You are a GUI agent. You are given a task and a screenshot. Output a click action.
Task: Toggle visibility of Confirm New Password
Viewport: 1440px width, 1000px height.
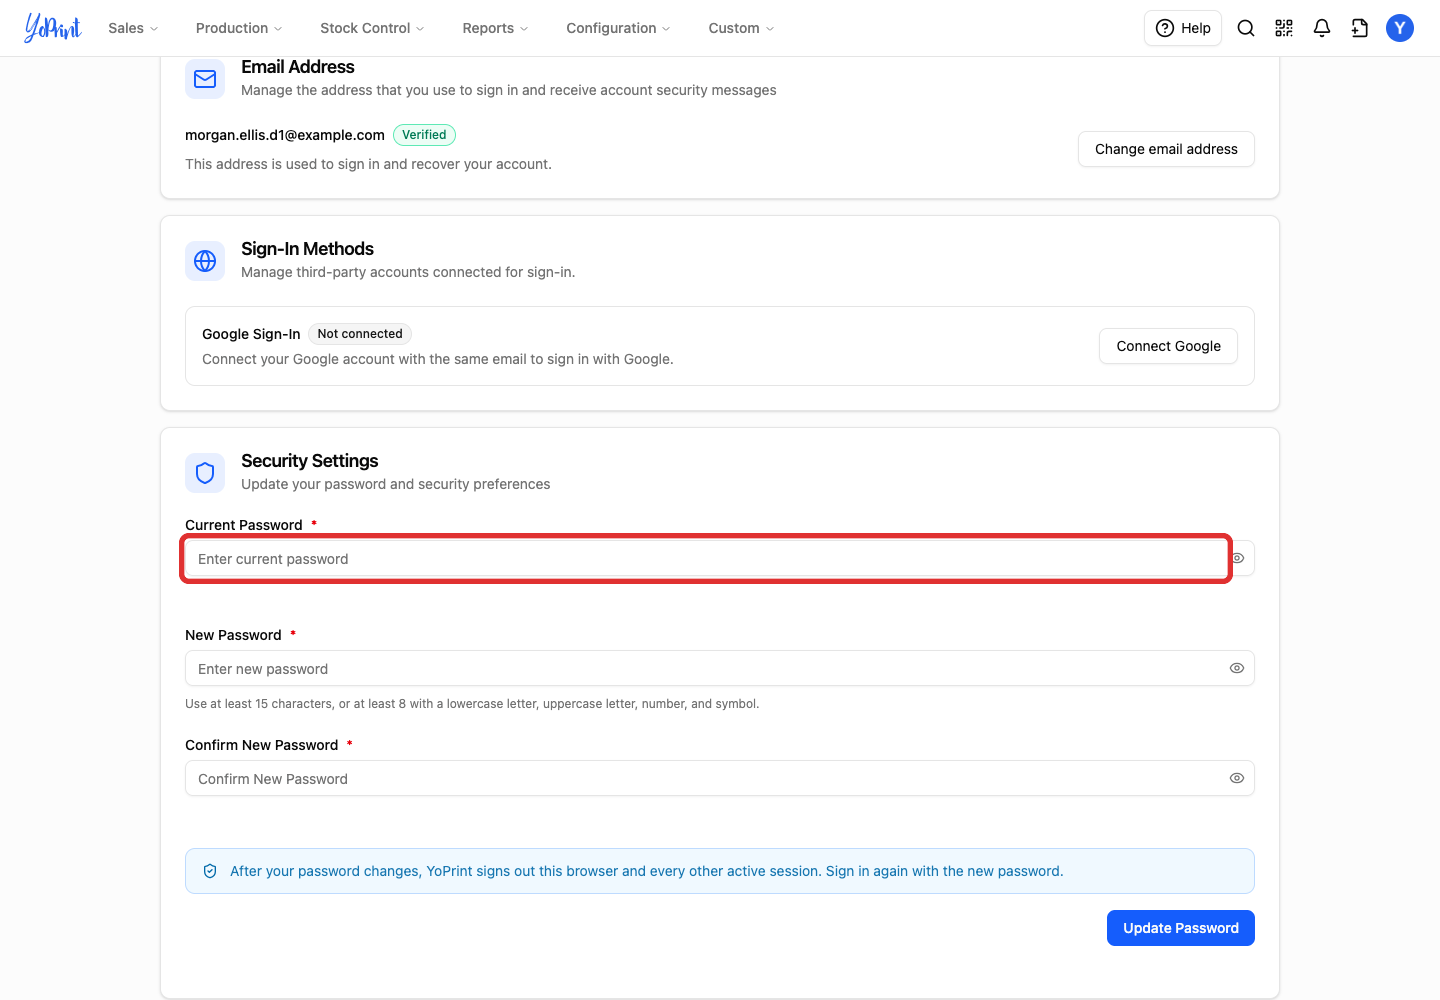(x=1237, y=778)
